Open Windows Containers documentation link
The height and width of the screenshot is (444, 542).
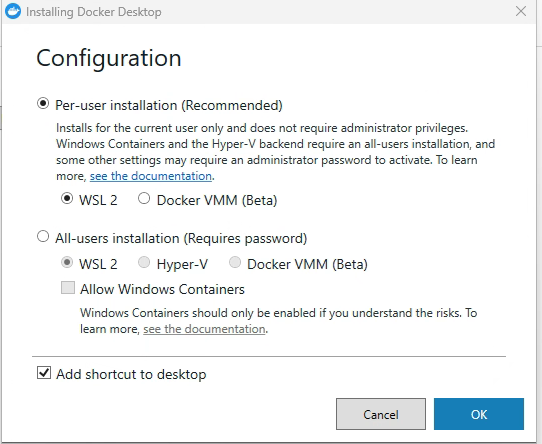(x=204, y=329)
